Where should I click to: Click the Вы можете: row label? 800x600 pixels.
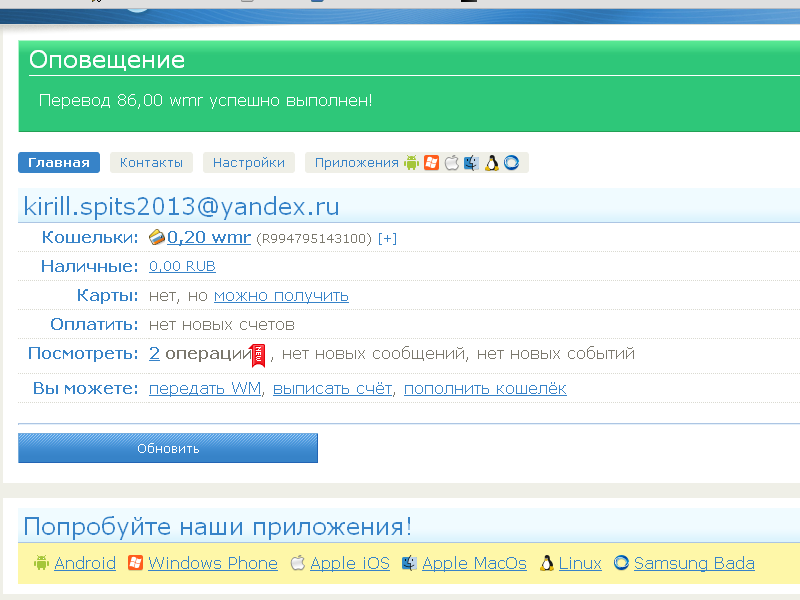[x=86, y=388]
